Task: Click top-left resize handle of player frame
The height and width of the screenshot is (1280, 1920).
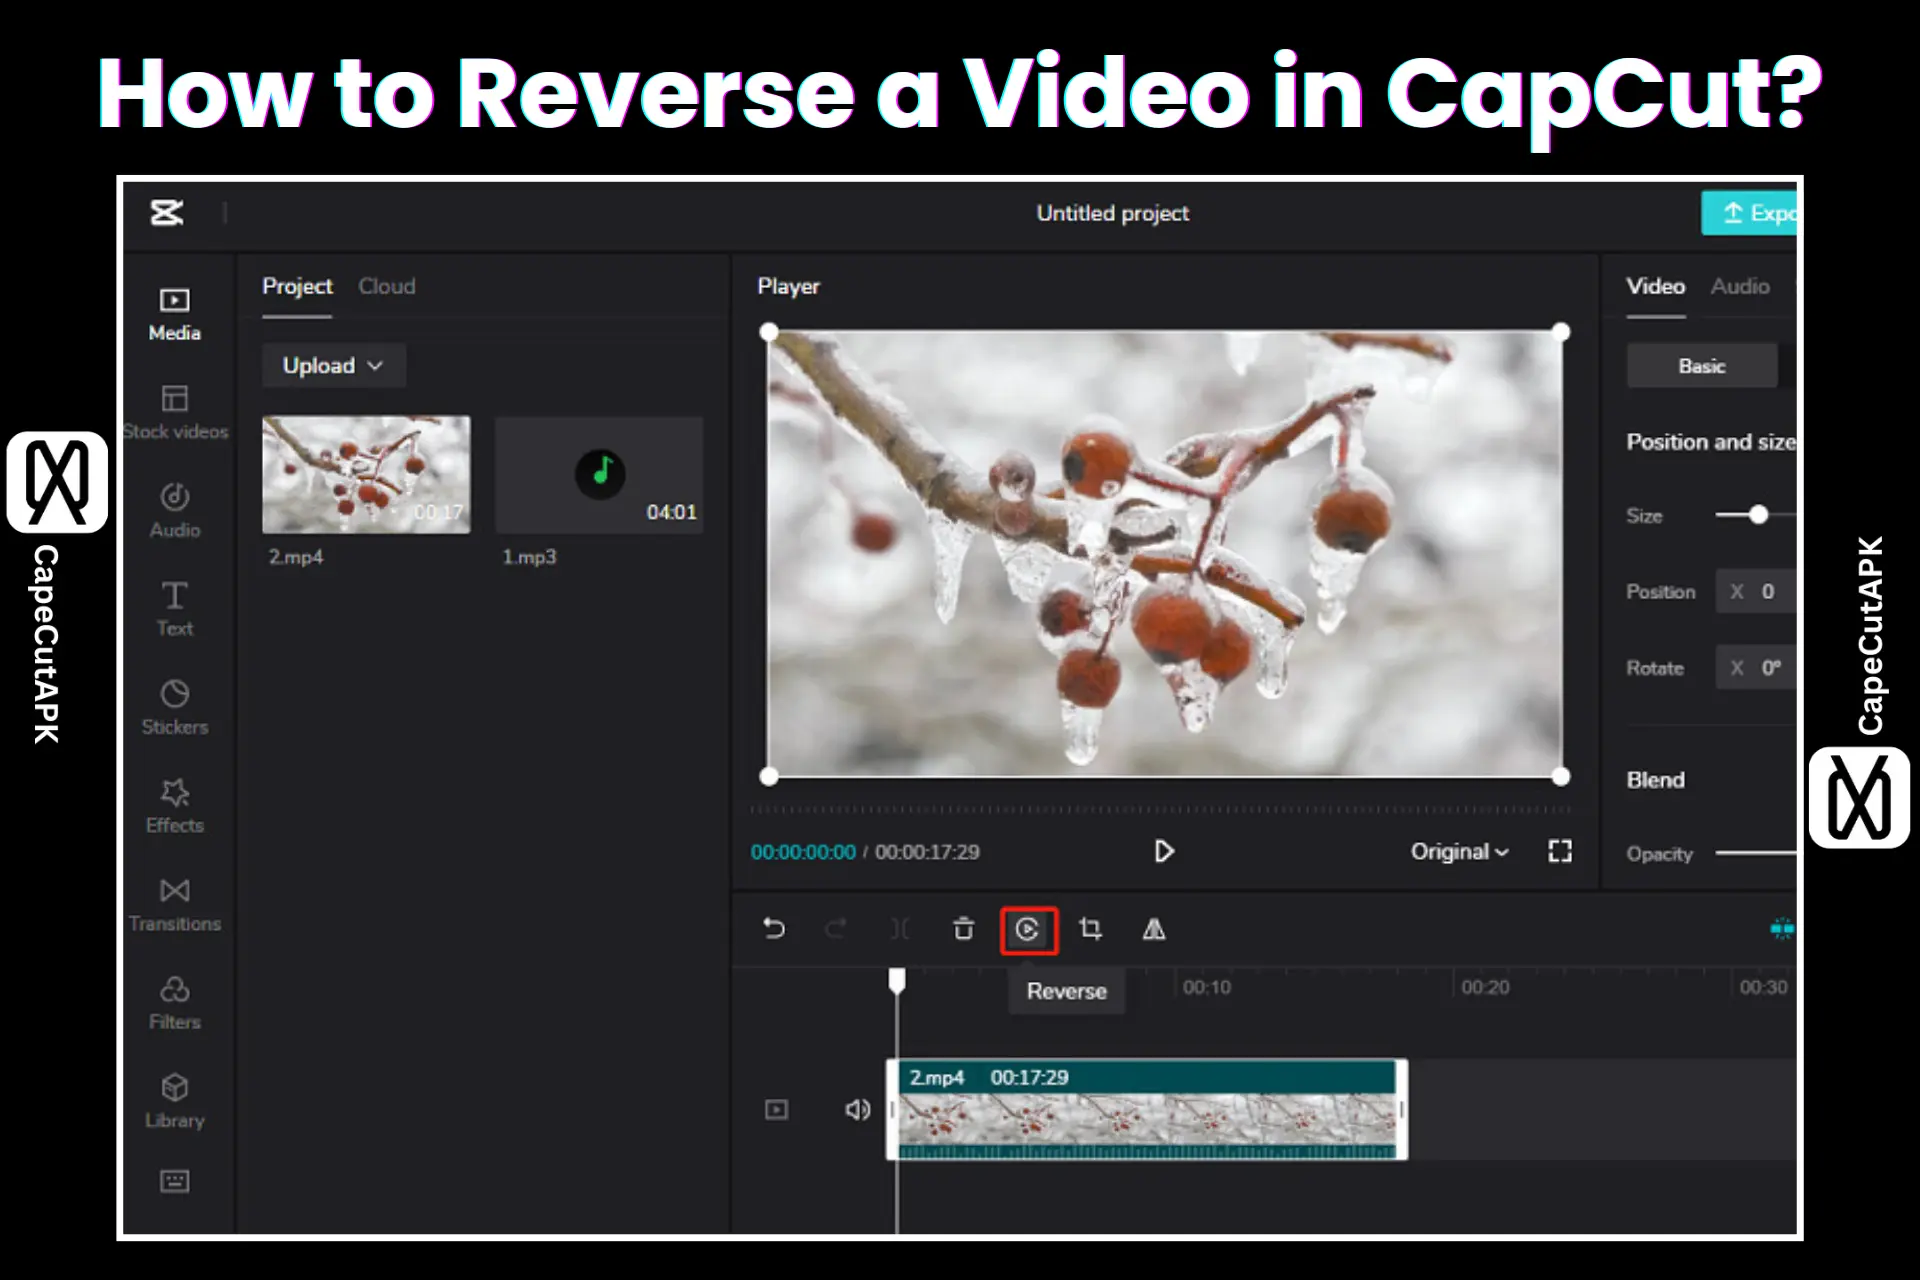Action: click(x=769, y=332)
